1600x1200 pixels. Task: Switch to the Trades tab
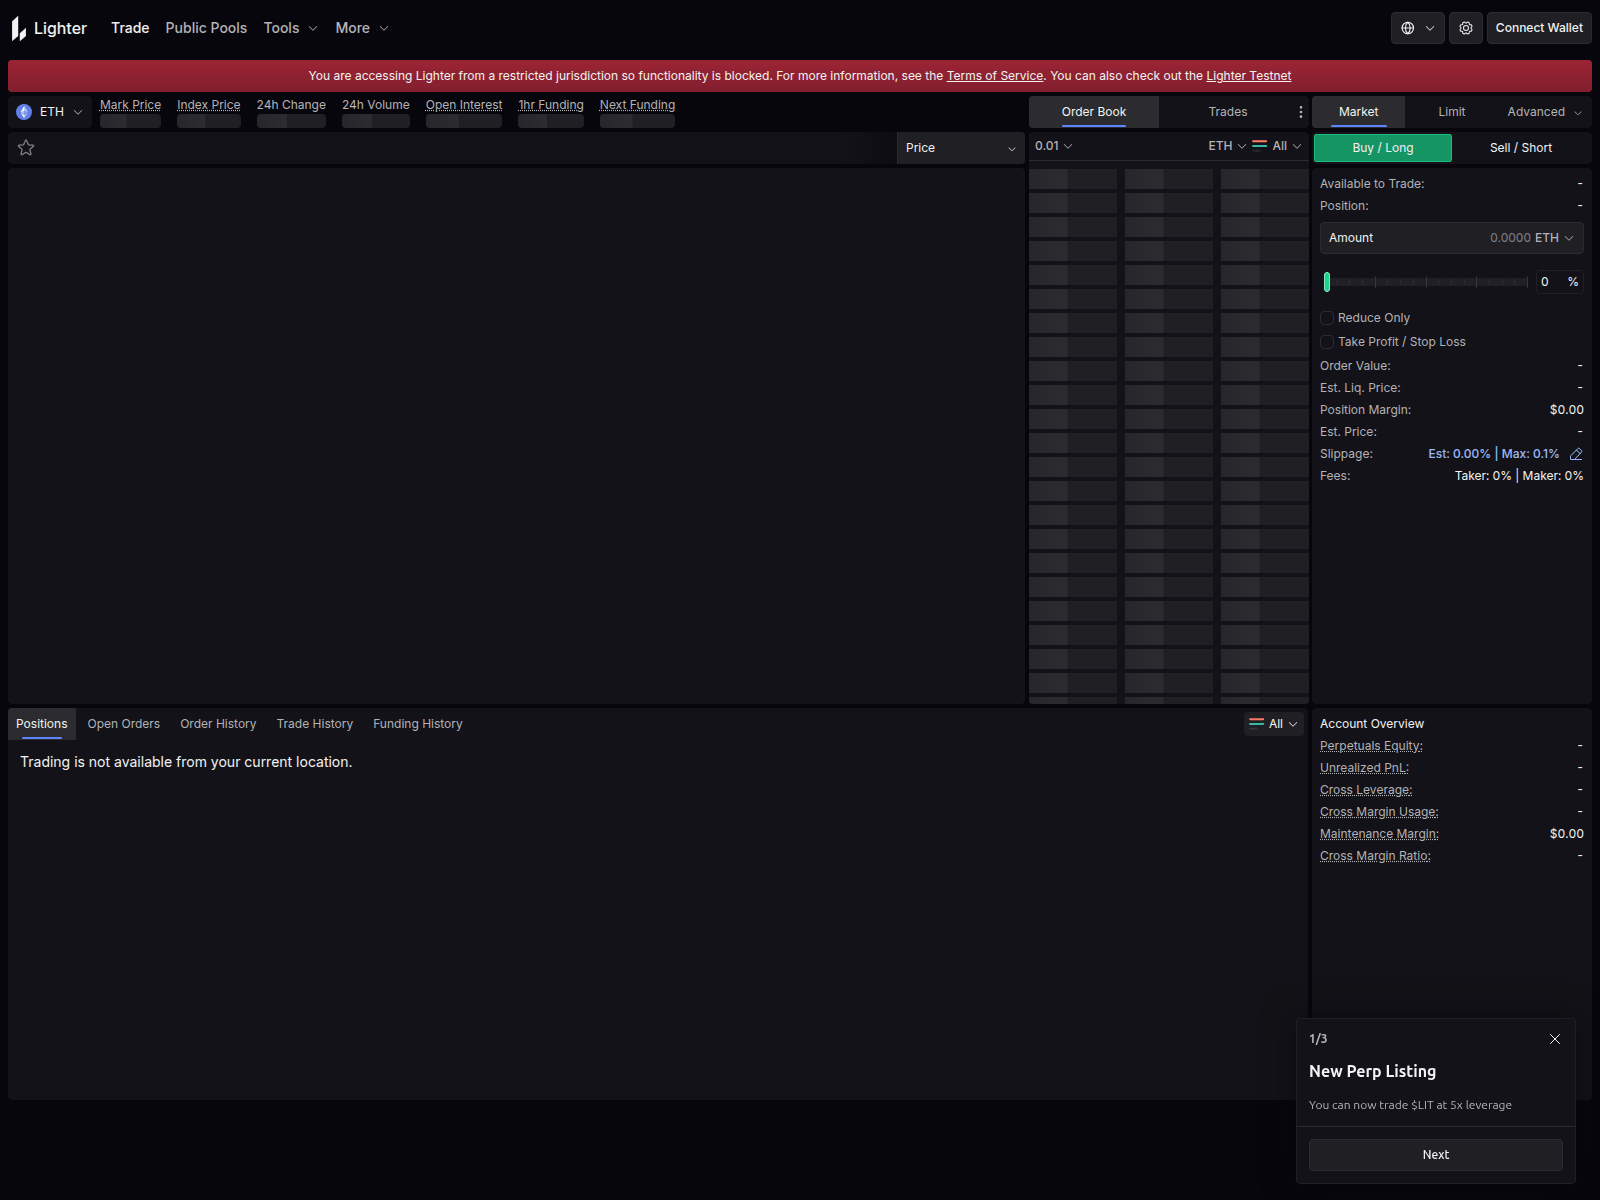[x=1227, y=111]
